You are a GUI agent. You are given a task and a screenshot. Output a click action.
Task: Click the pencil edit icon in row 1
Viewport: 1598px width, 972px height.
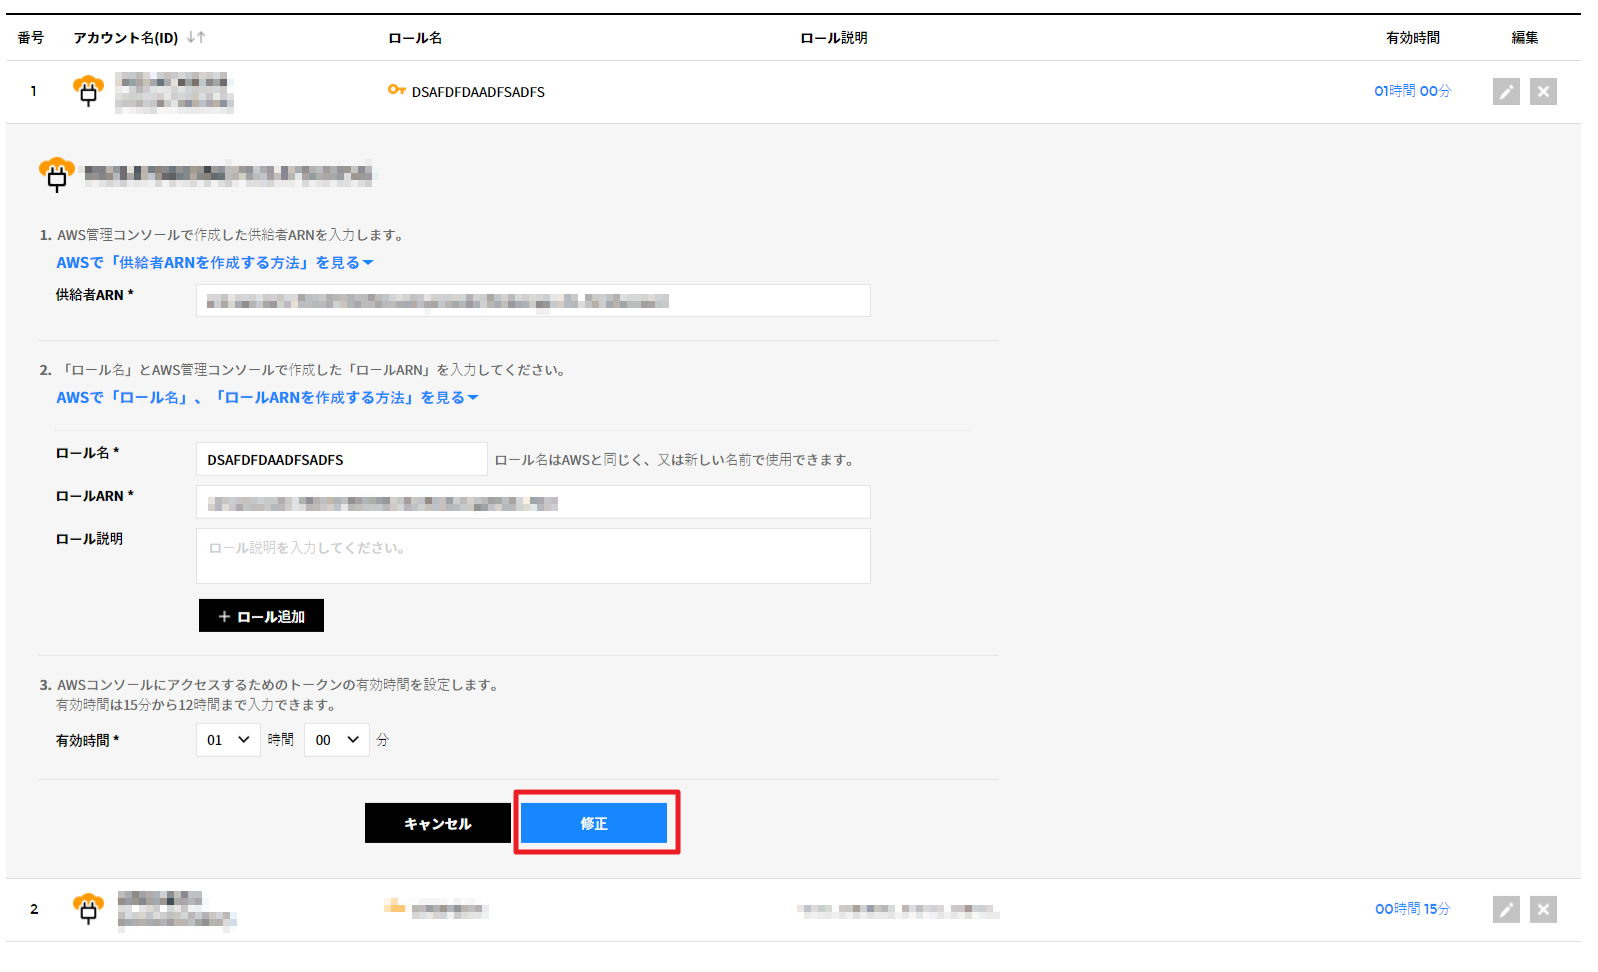click(x=1505, y=92)
